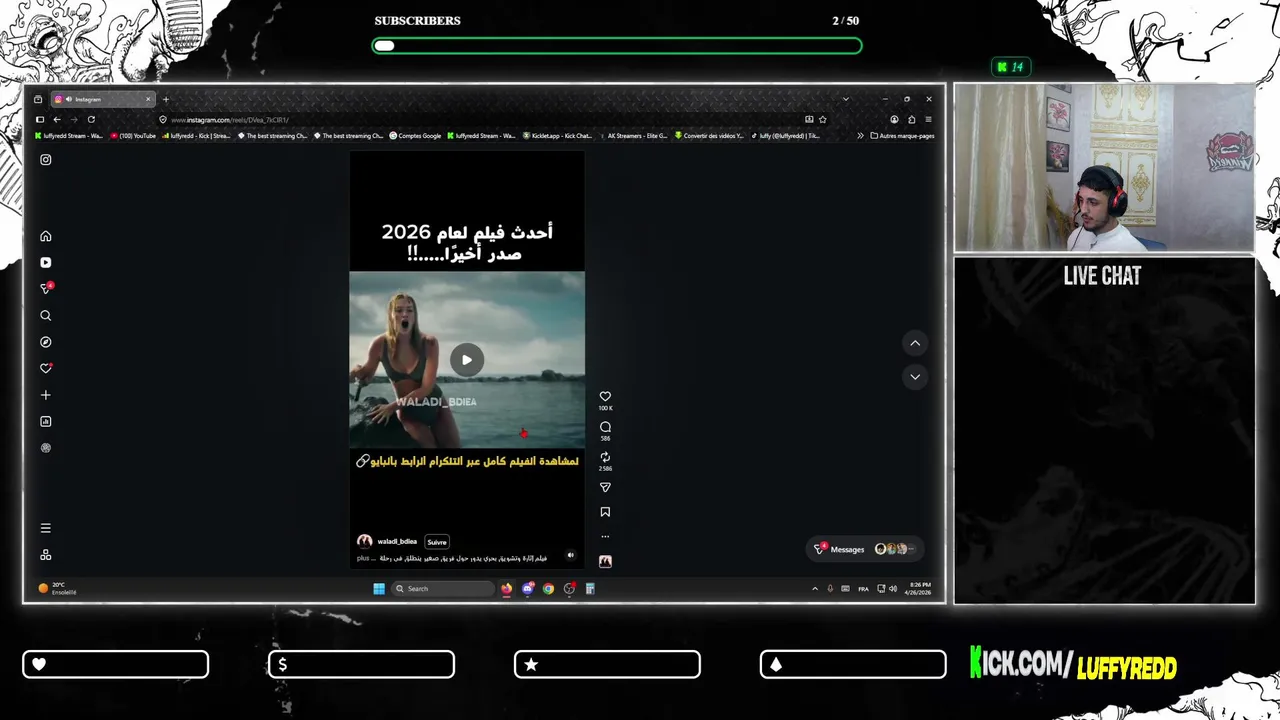Open the 20°C weather widget
Image resolution: width=1280 pixels, height=720 pixels.
[58, 588]
